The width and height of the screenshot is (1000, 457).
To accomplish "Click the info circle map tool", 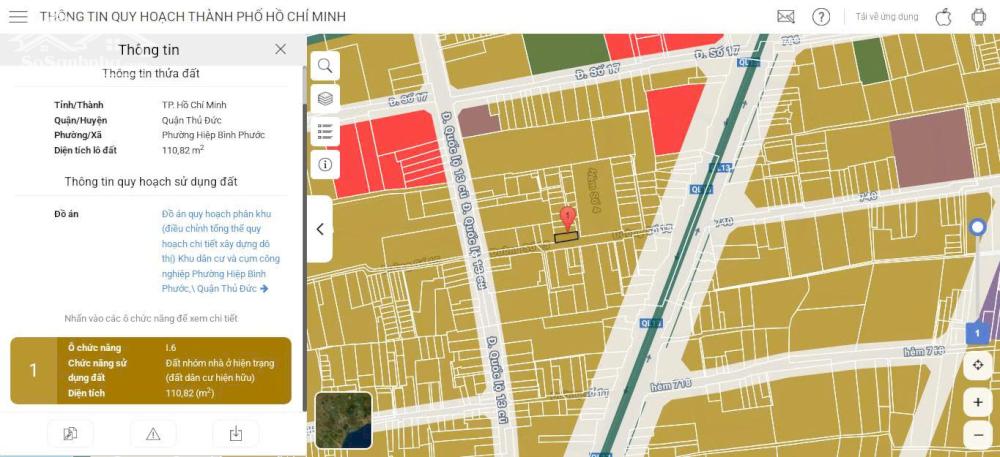I will coord(325,165).
